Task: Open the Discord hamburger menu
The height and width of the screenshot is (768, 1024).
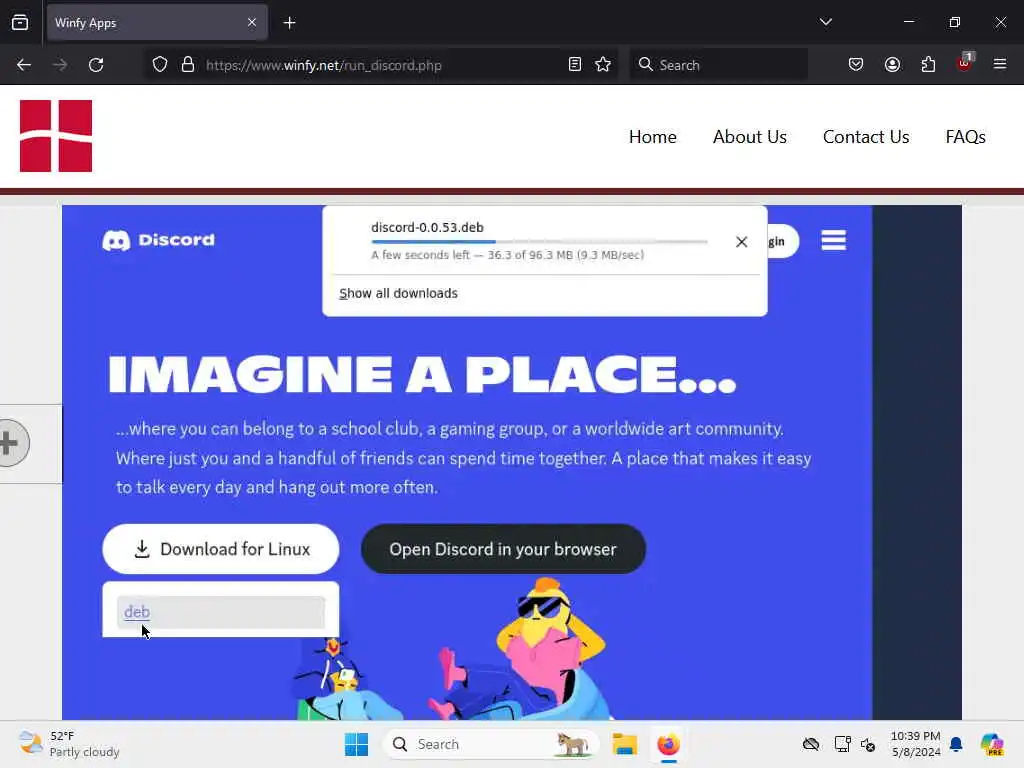Action: (x=833, y=240)
